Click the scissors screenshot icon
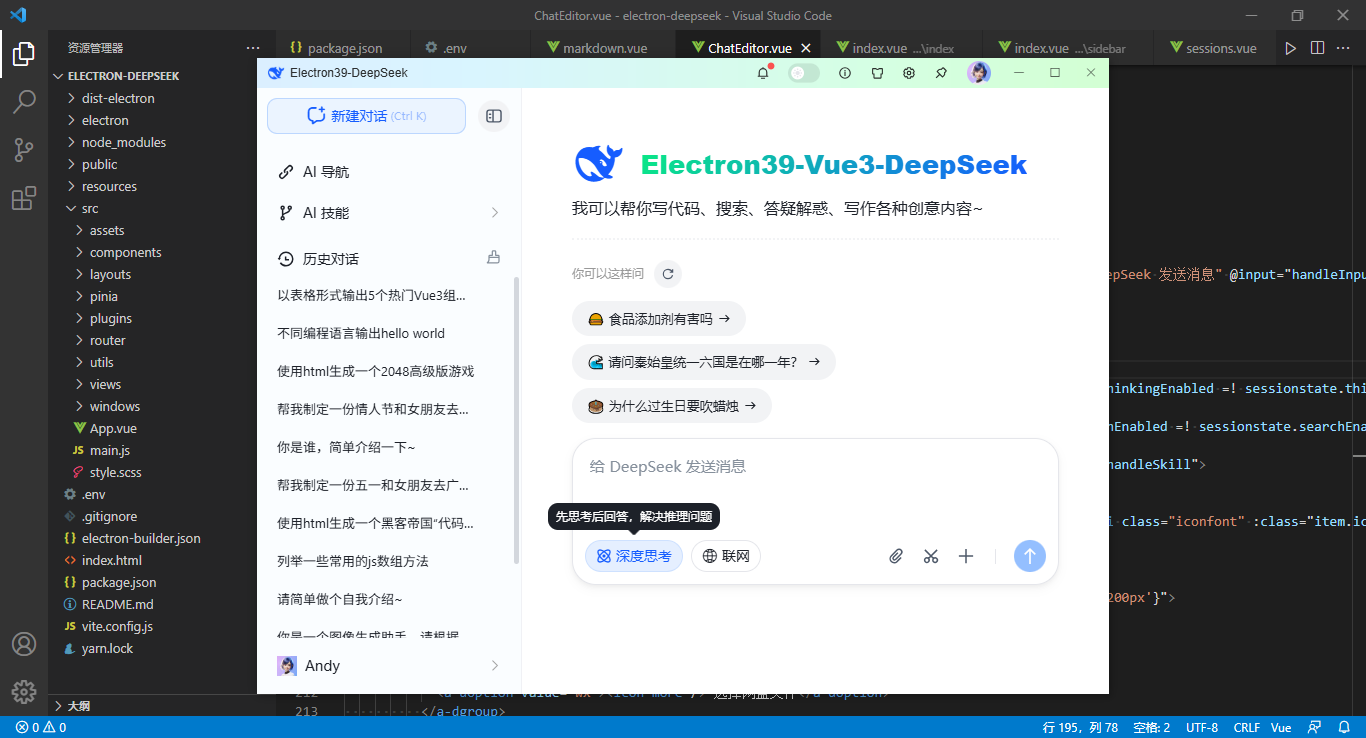 [931, 556]
